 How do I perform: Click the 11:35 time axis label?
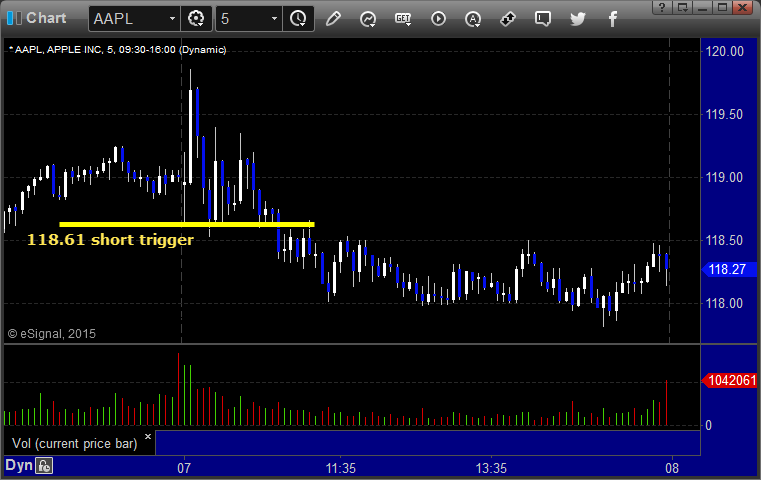340,468
